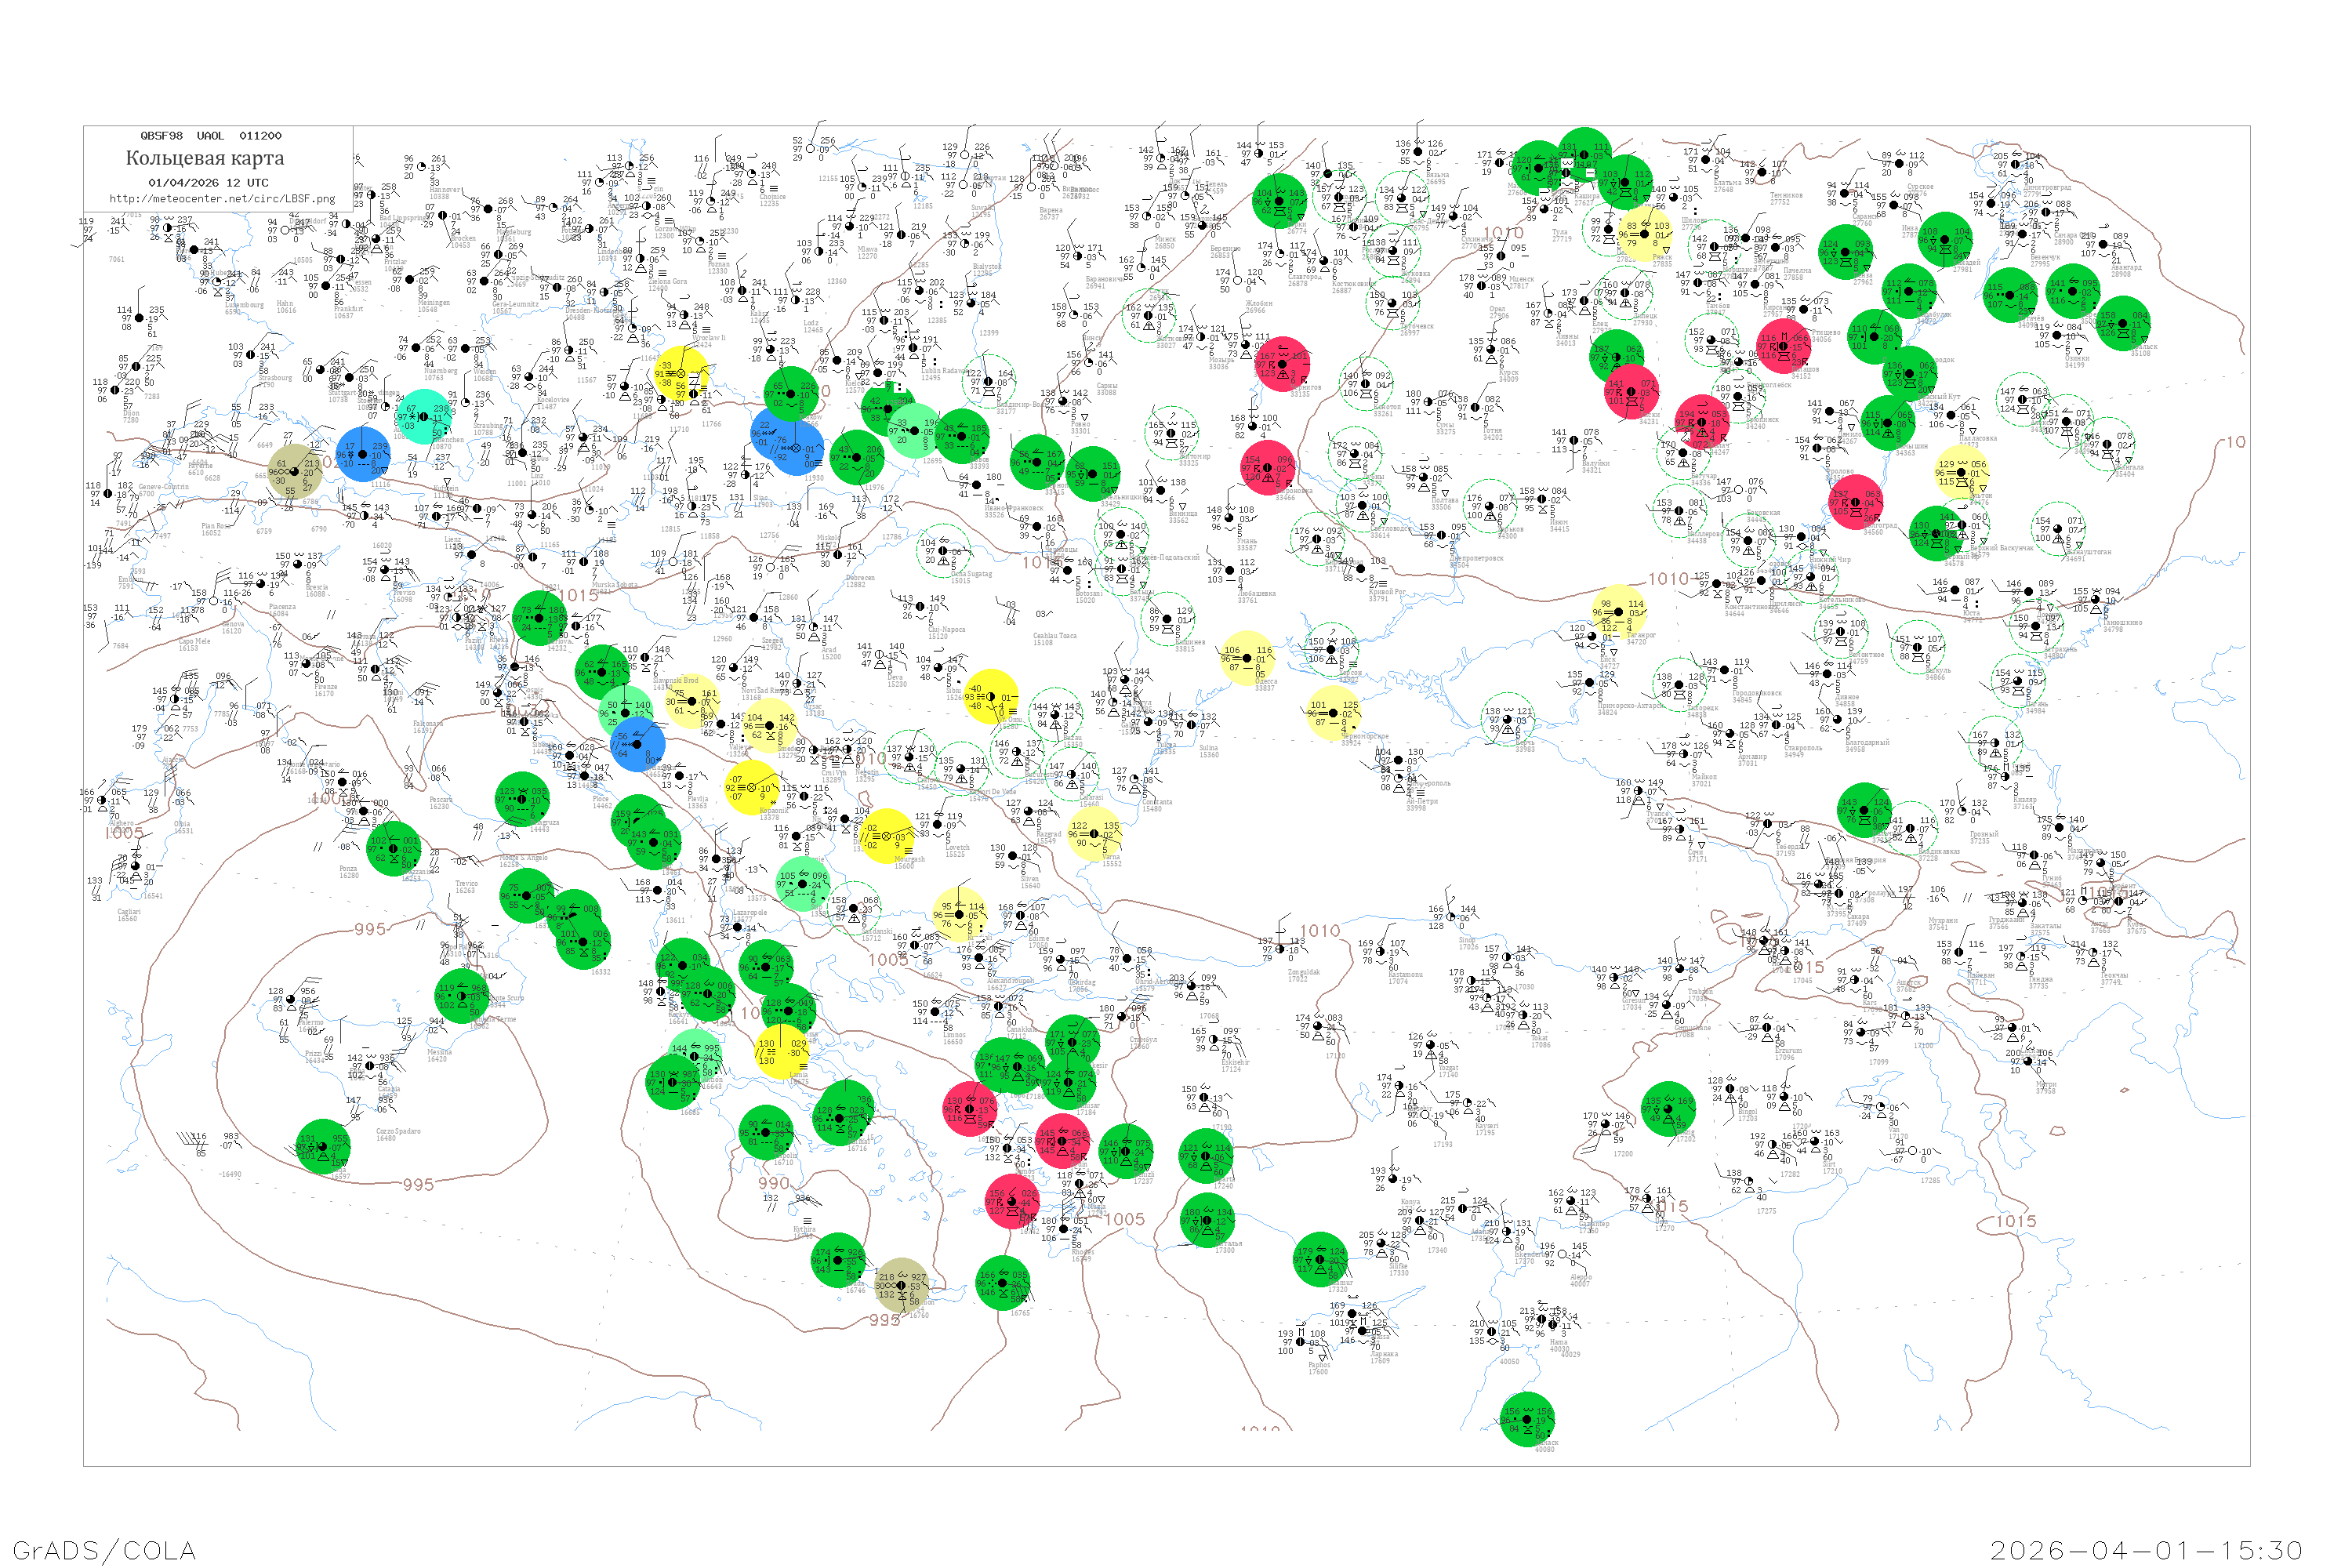This screenshot has width=2352, height=1568.
Task: Click the green Anamur station circle
Action: [1320, 1259]
